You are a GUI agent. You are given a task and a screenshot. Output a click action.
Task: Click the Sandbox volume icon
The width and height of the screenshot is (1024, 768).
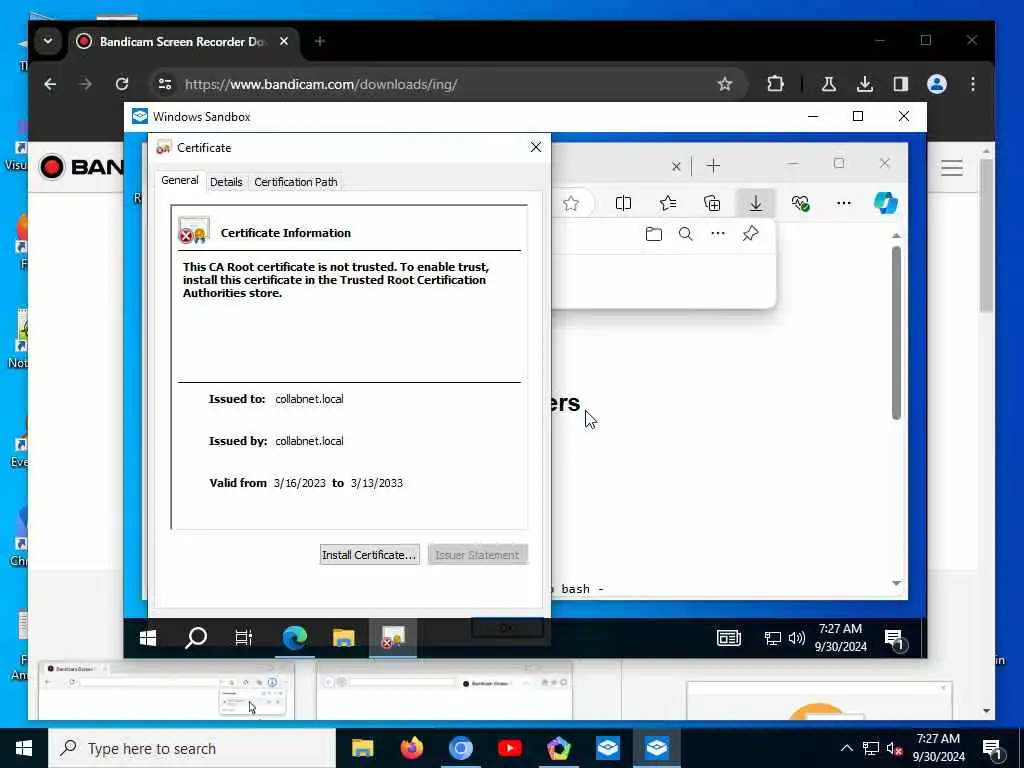pyautogui.click(x=797, y=638)
